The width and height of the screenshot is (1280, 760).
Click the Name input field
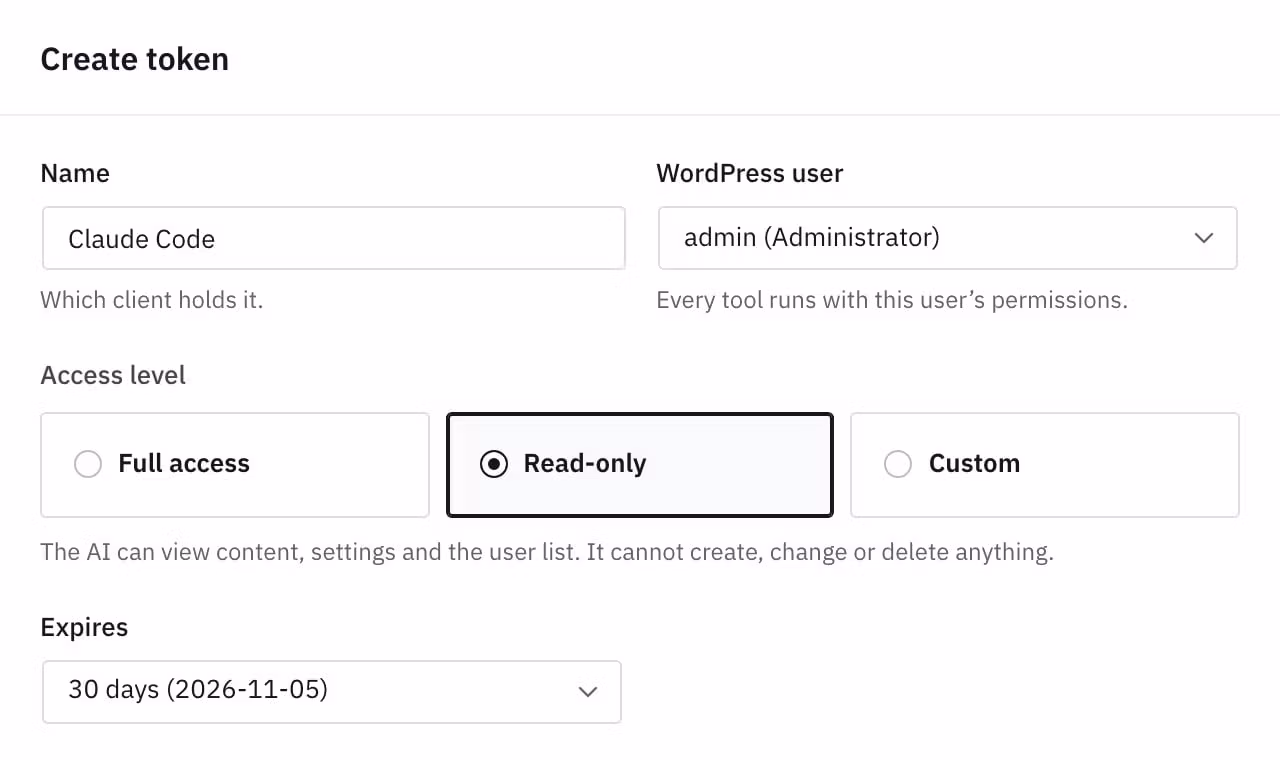point(334,238)
